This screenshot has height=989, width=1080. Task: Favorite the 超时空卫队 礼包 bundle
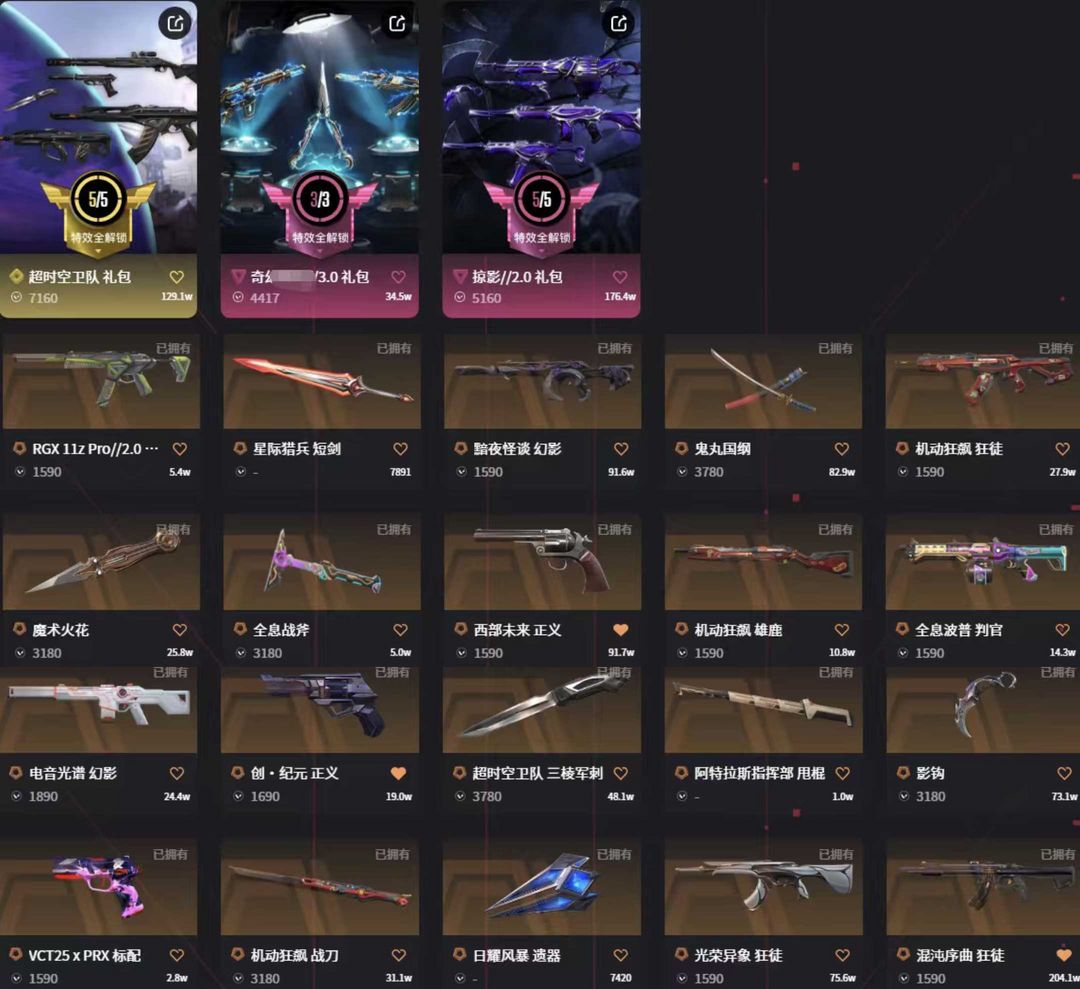[177, 277]
